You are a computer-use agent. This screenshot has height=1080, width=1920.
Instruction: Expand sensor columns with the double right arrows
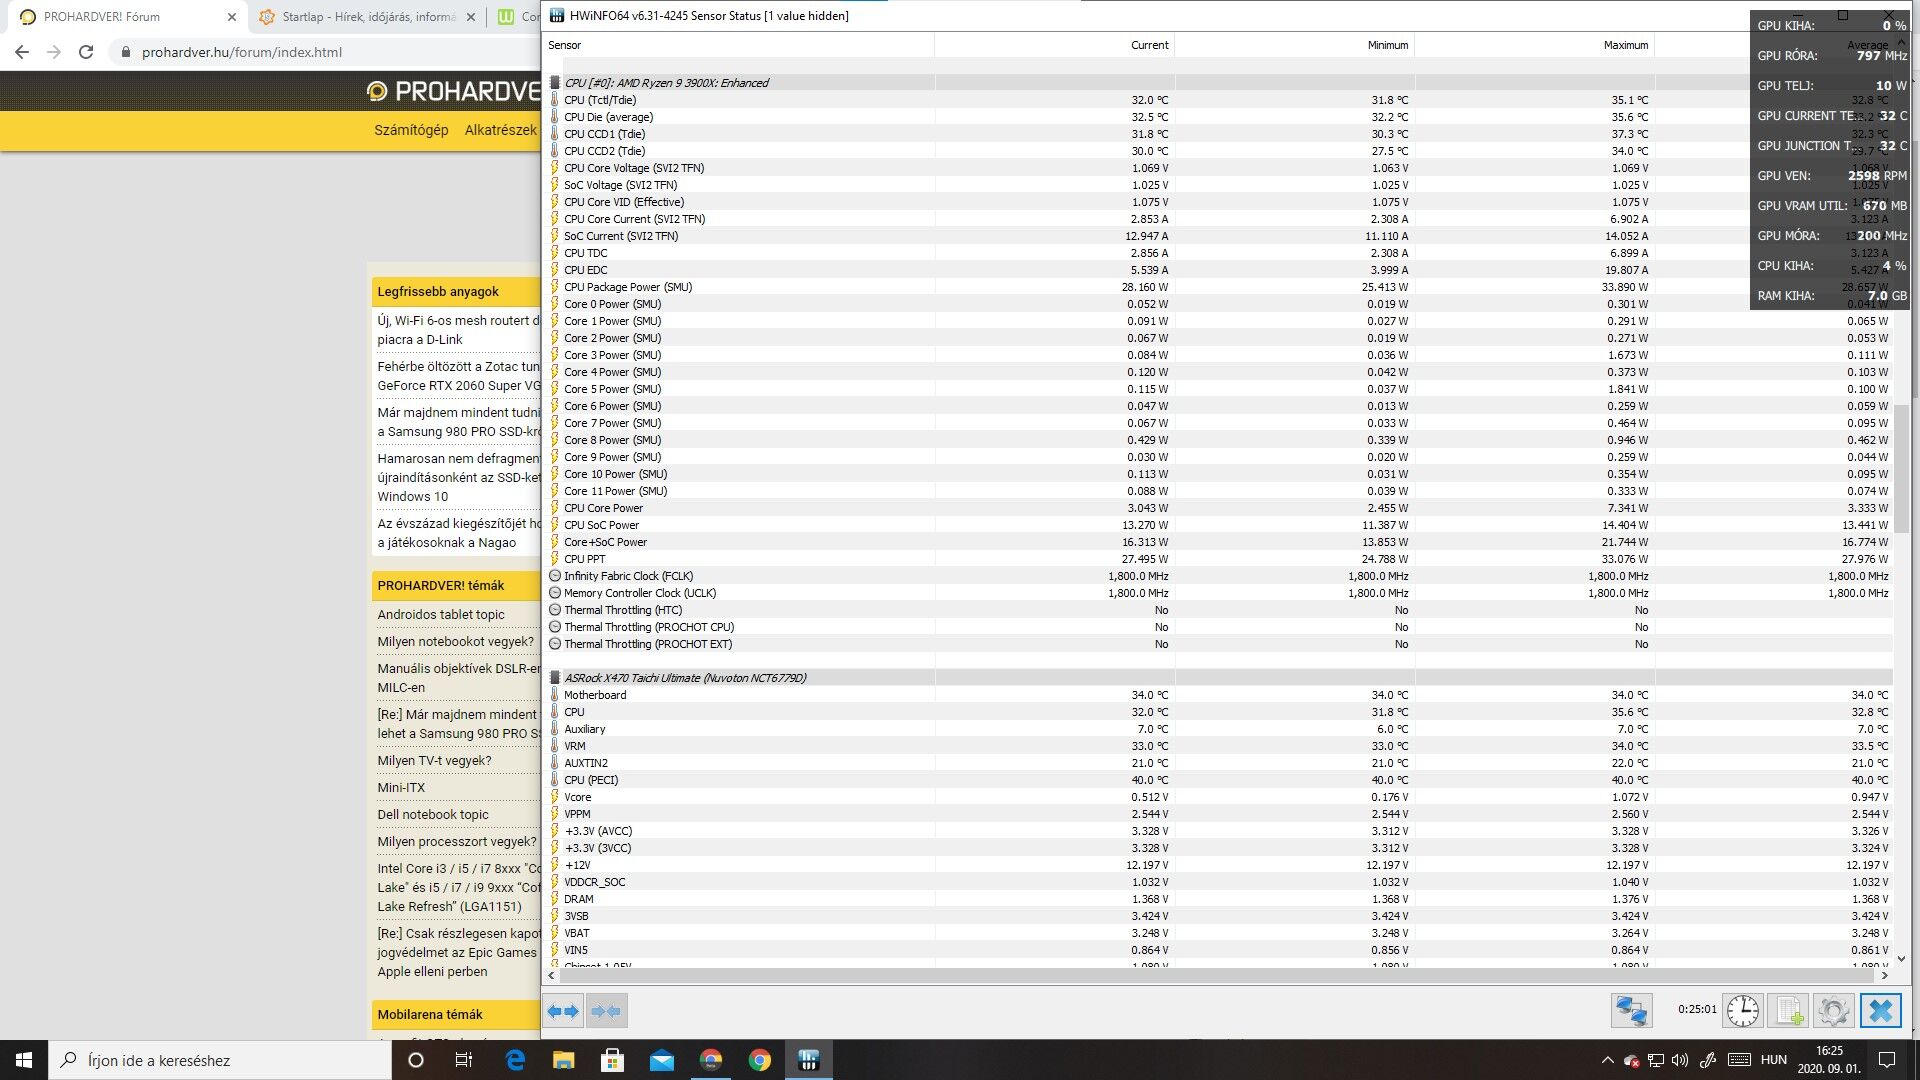564,1011
